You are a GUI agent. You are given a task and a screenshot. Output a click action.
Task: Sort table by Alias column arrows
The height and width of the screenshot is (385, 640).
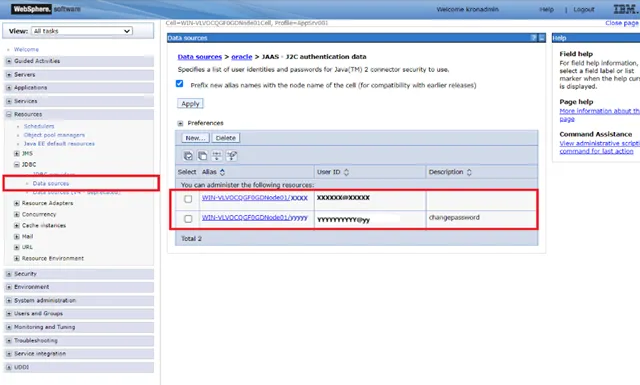click(x=222, y=172)
